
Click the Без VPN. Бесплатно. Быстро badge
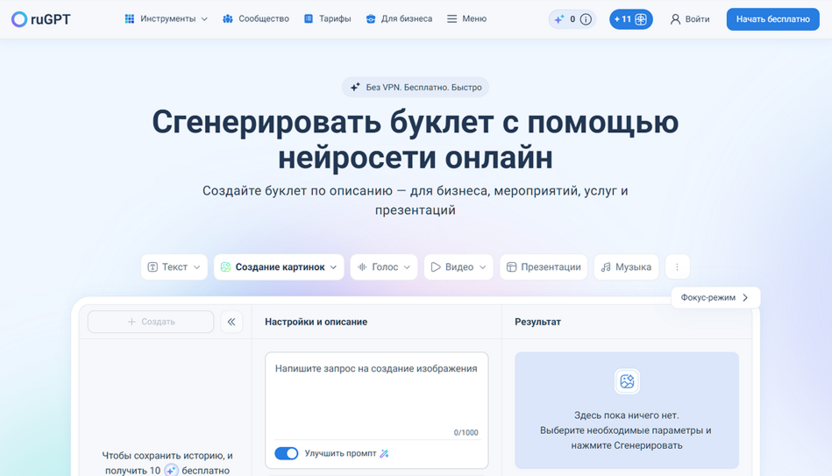tap(415, 87)
